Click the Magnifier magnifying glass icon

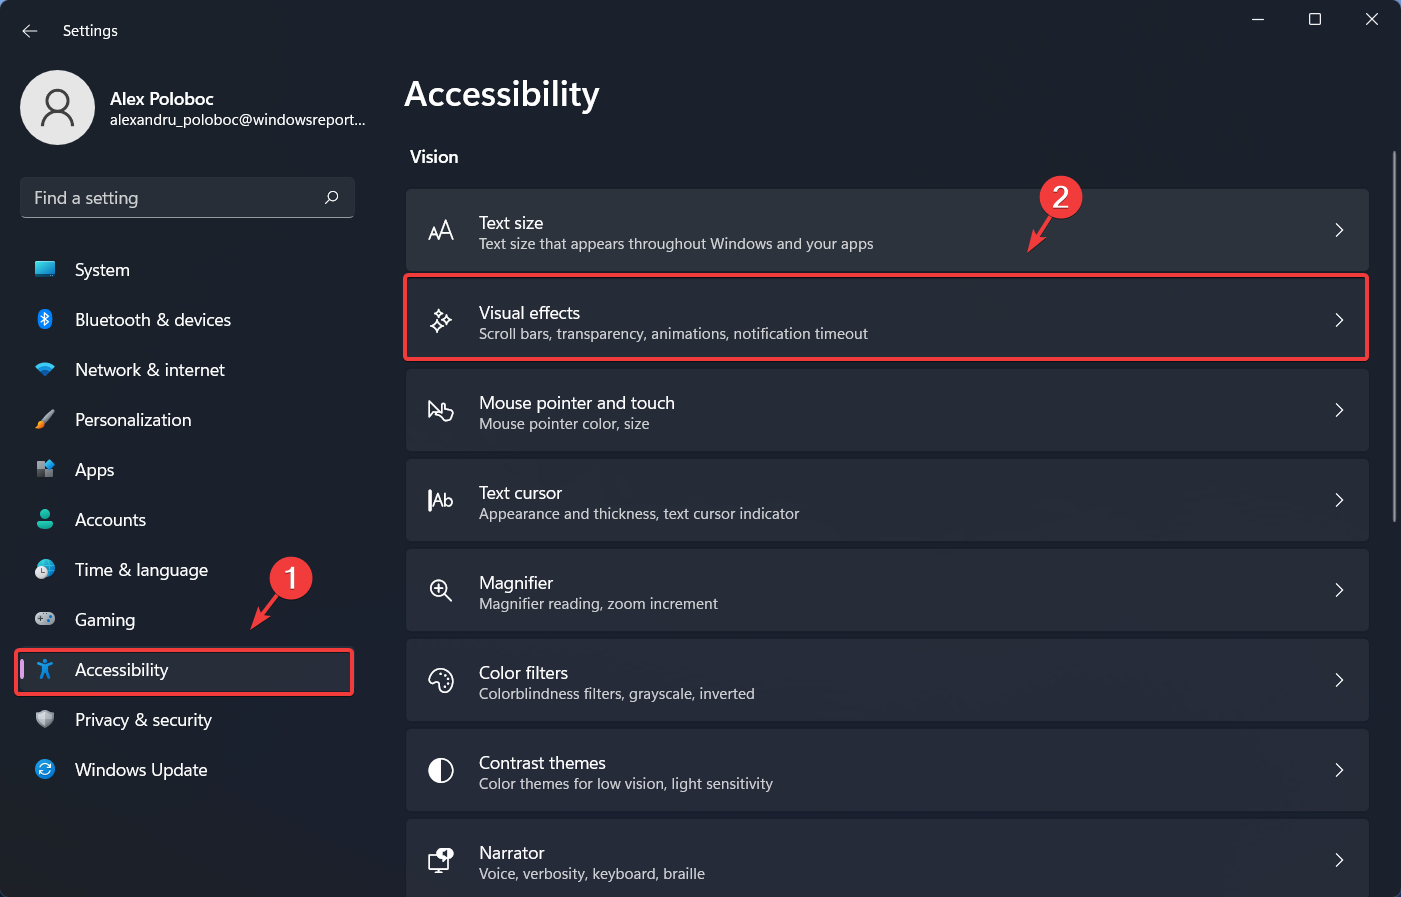[441, 590]
